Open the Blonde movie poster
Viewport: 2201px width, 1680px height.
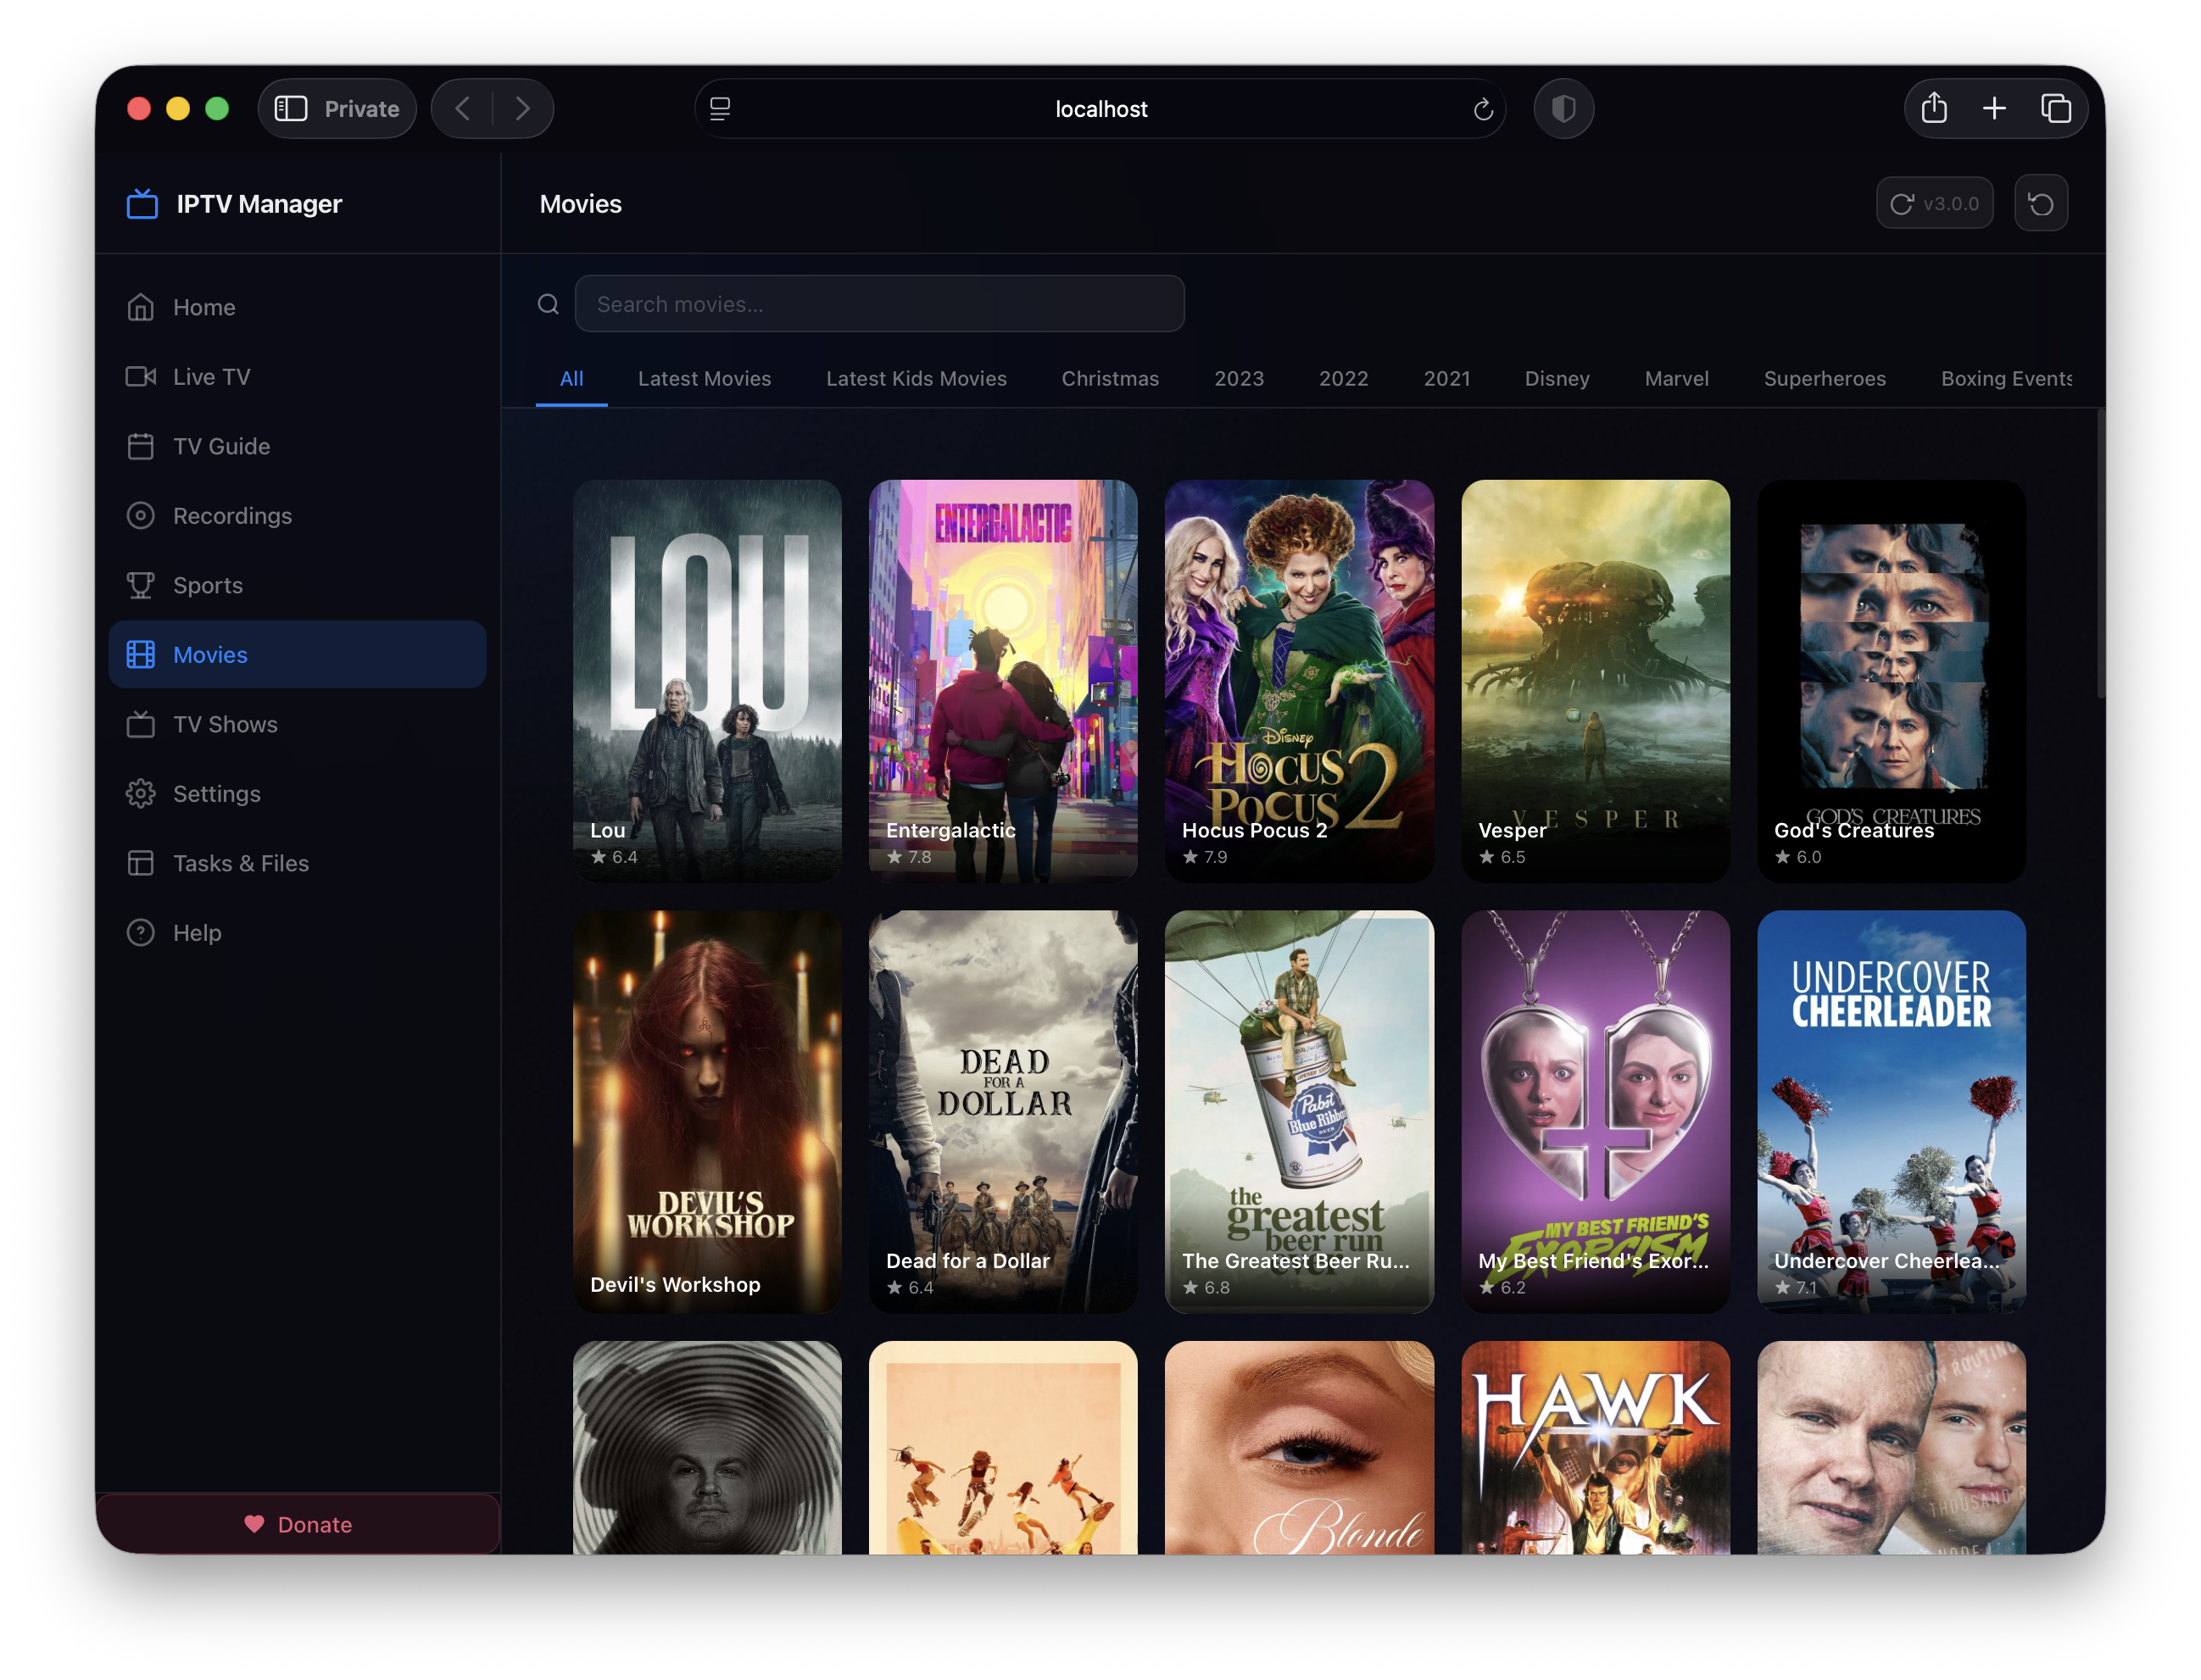[x=1299, y=1447]
